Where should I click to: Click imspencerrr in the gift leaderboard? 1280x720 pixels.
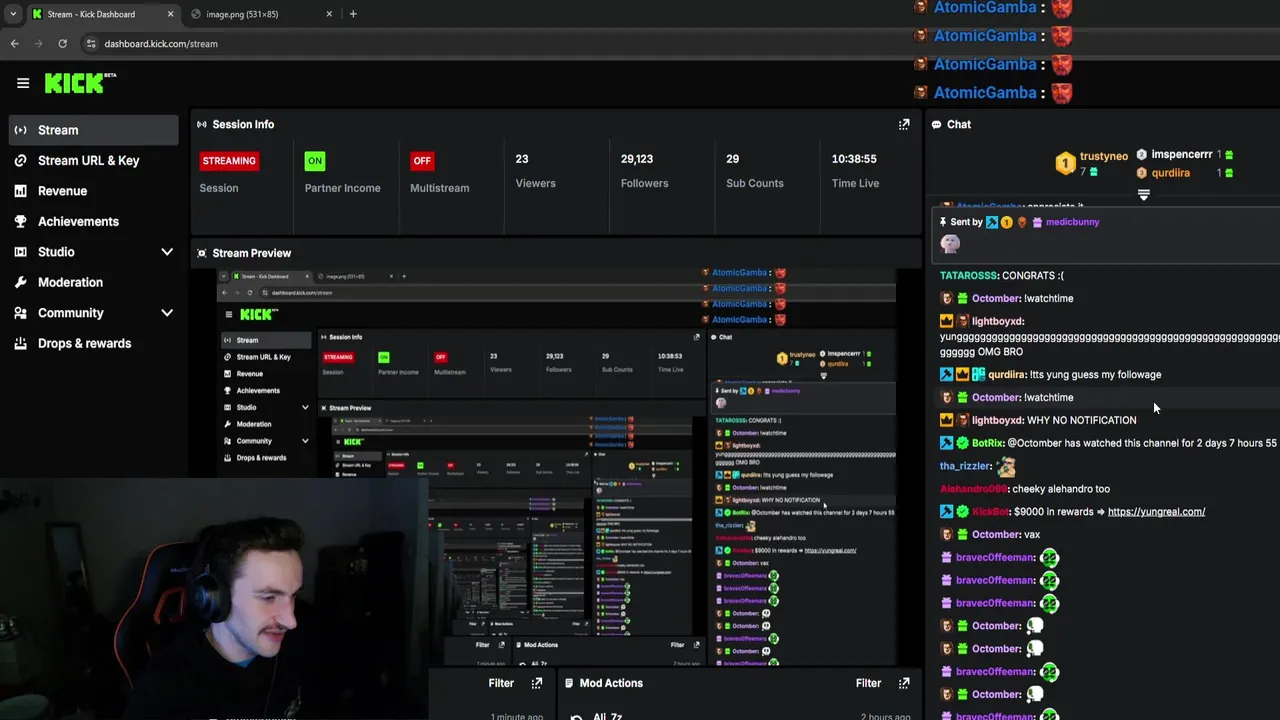1182,155
